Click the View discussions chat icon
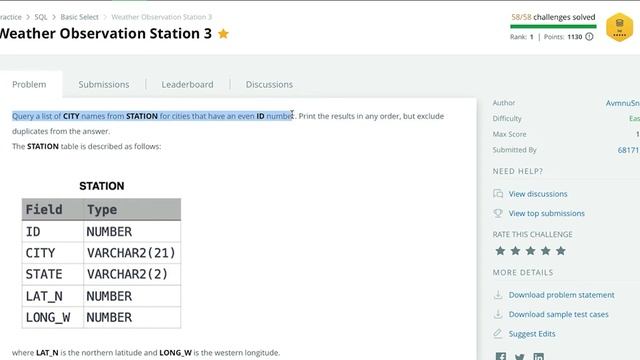This screenshot has height=360, width=640. pos(498,193)
